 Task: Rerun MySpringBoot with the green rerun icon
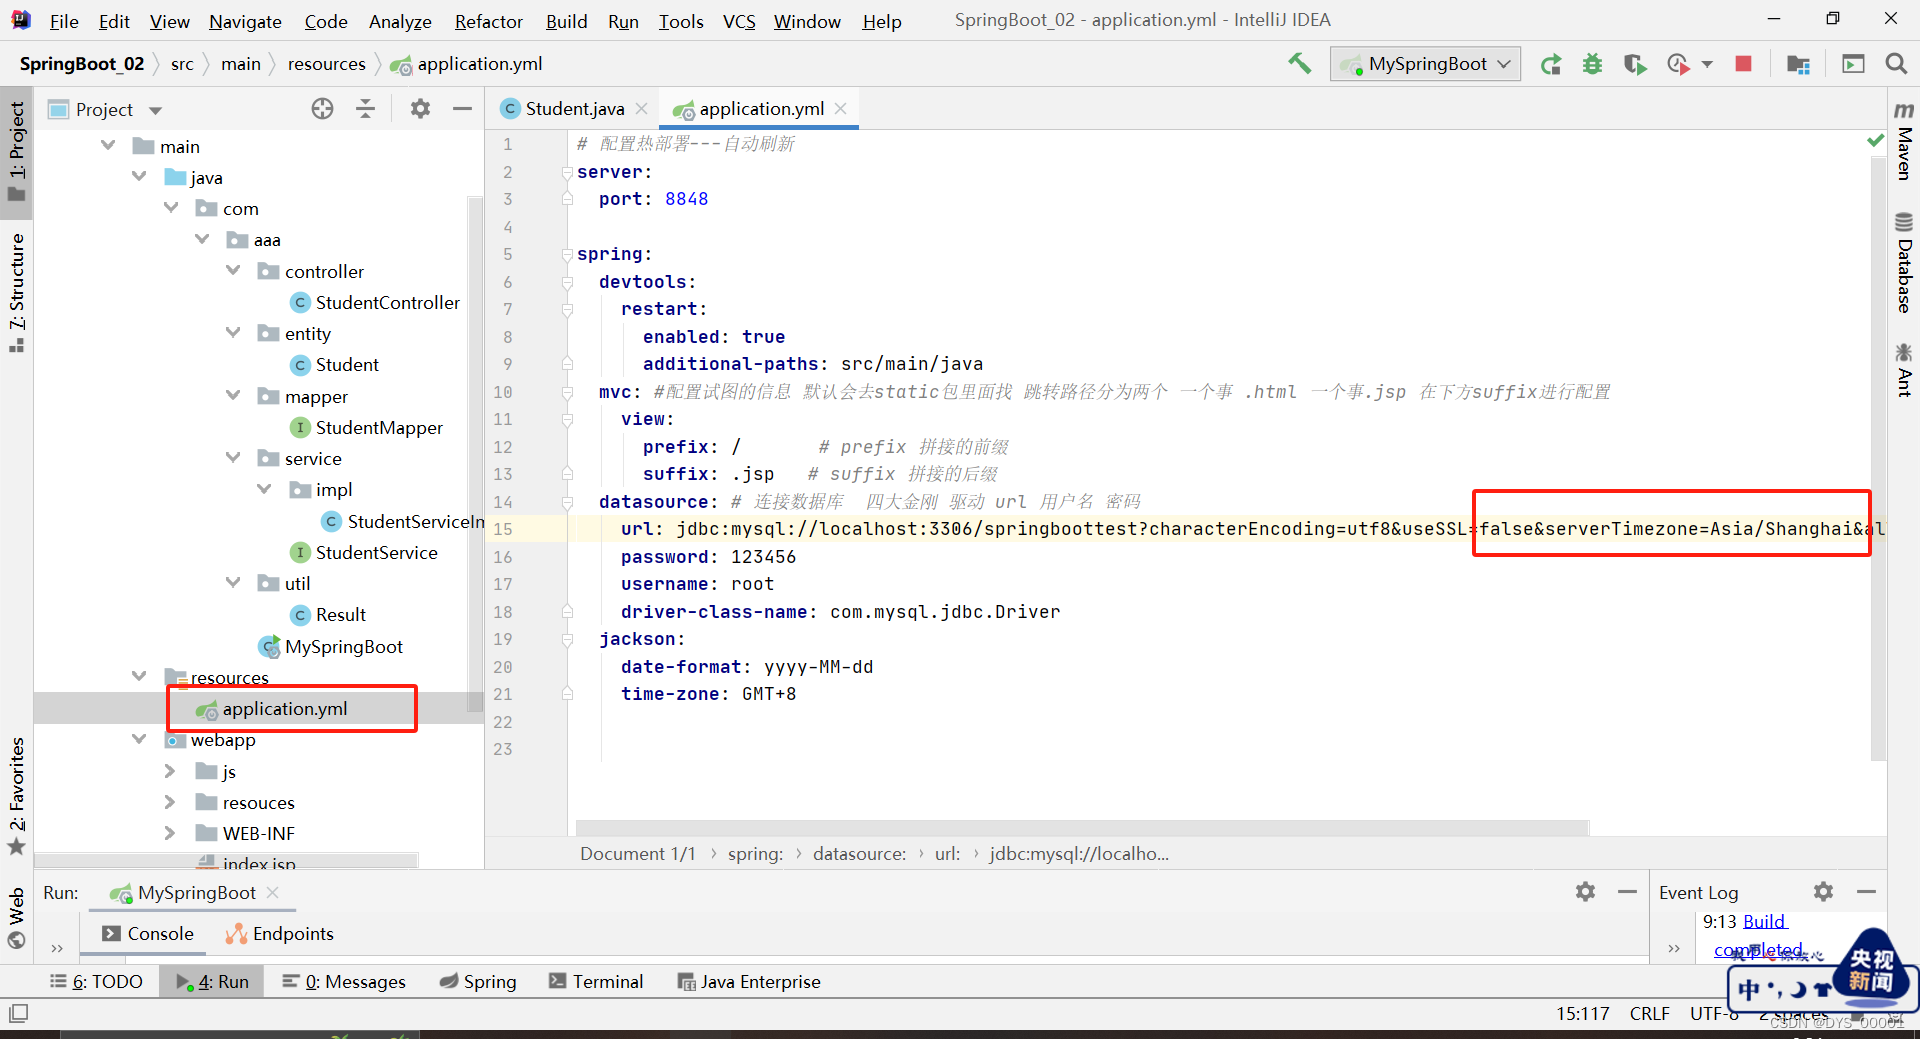click(x=1551, y=65)
